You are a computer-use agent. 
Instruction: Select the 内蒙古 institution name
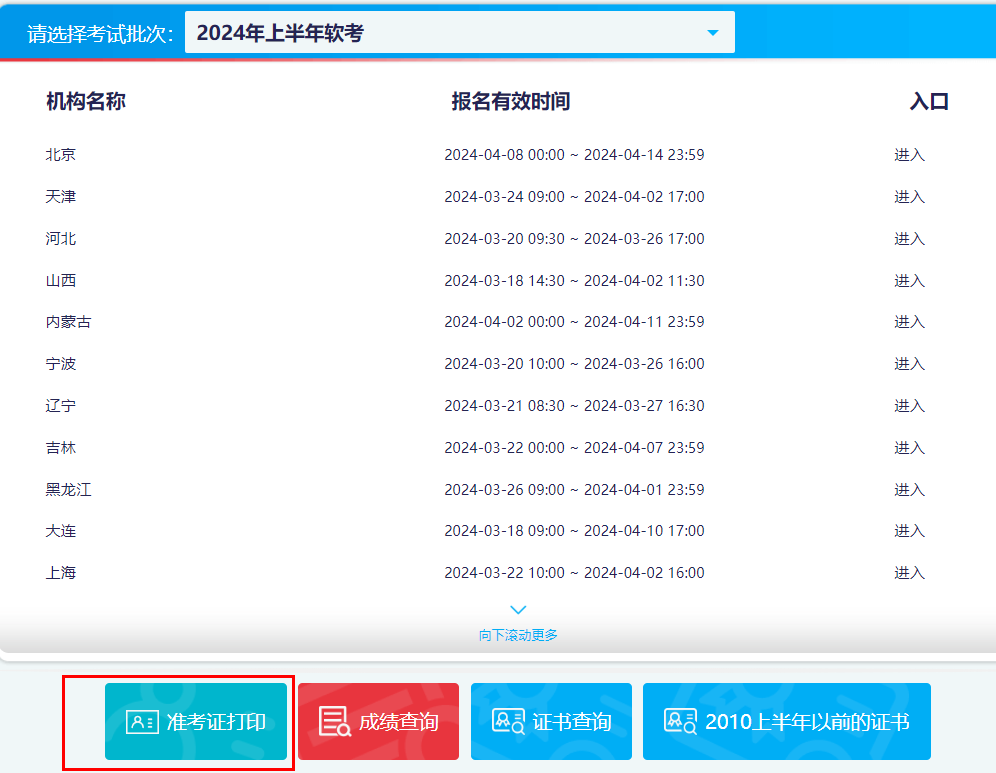point(69,322)
